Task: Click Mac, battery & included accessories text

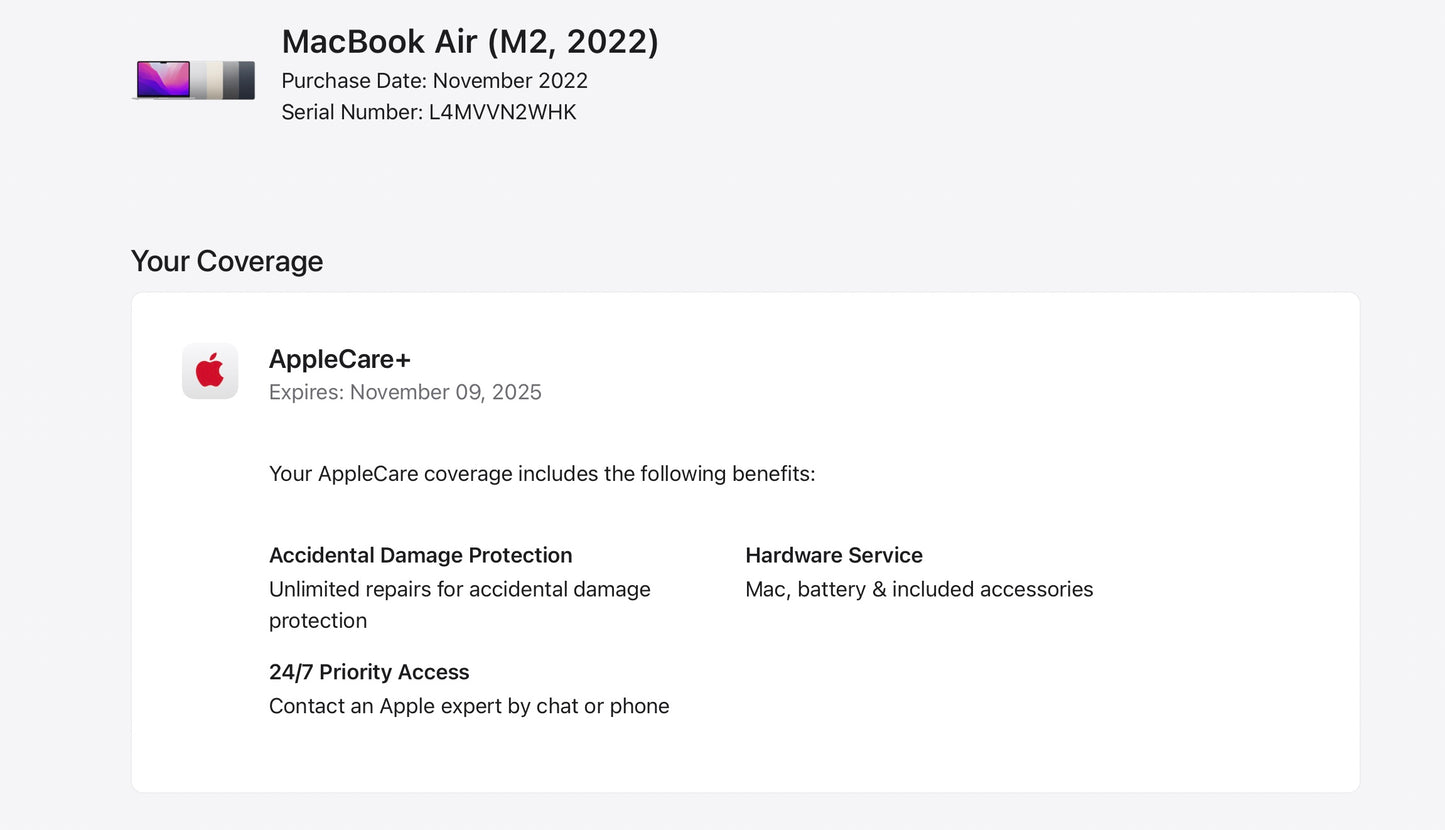Action: (x=919, y=589)
